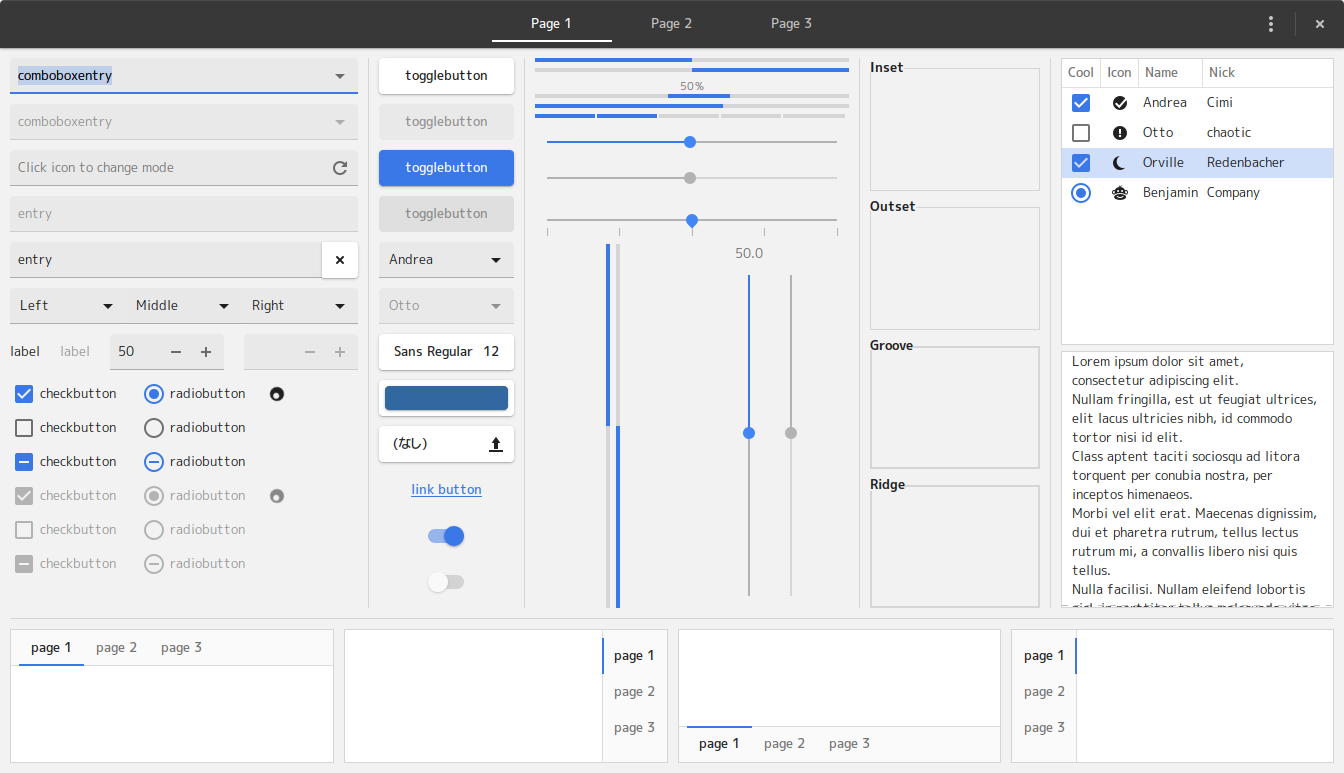The height and width of the screenshot is (773, 1344).
Task: Sort by Cool column header
Action: coord(1081,73)
